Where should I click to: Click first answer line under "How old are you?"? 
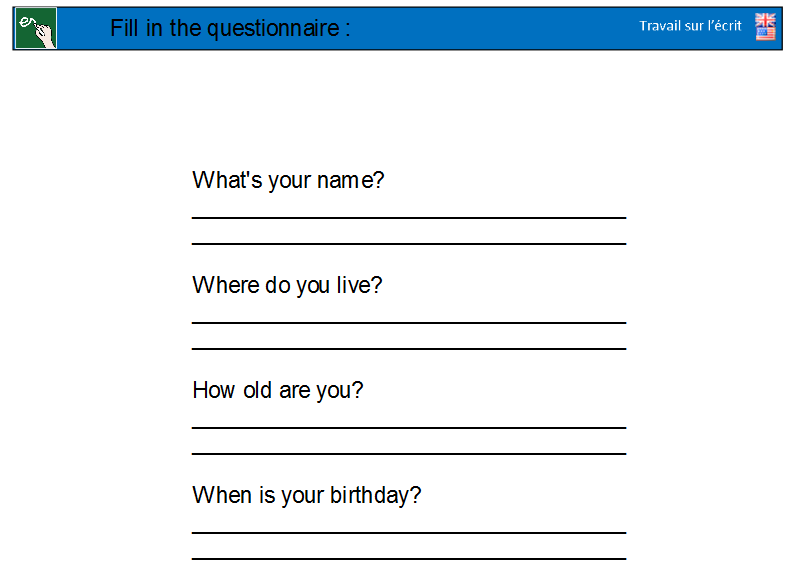point(408,426)
